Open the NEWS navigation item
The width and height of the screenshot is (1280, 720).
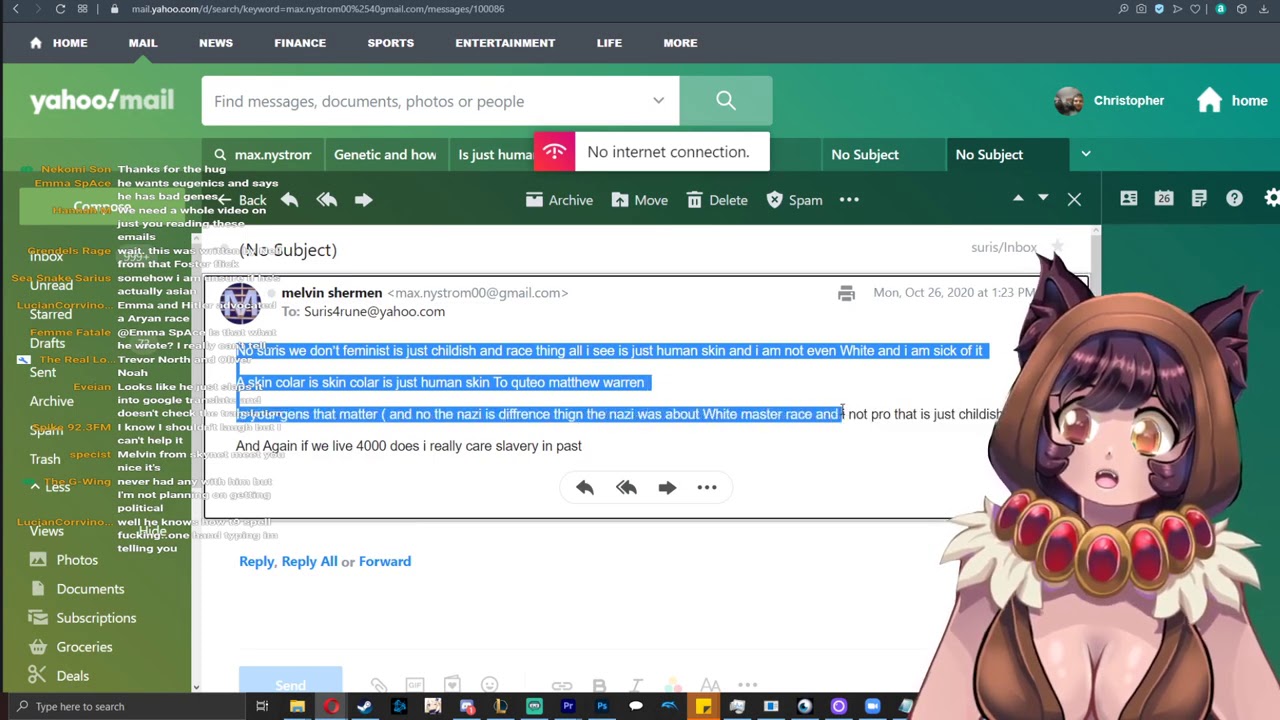click(216, 43)
